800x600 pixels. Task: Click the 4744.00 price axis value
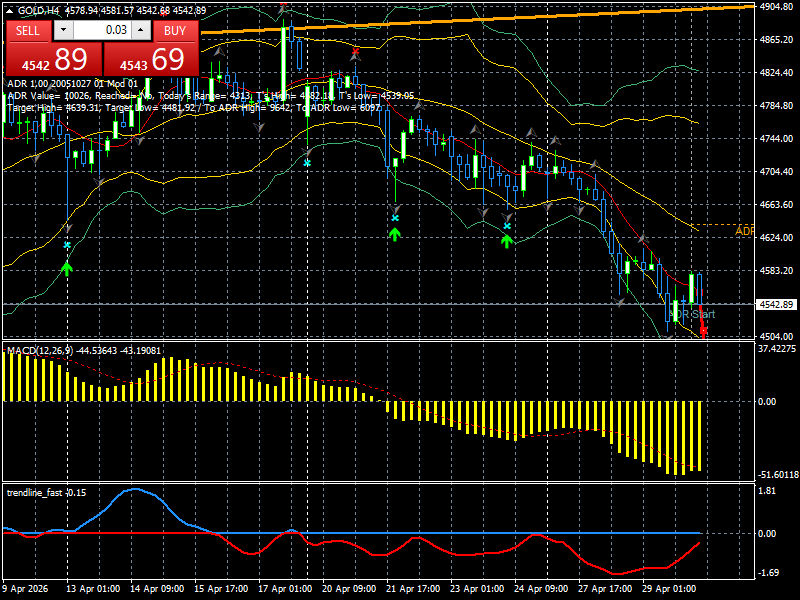776,139
